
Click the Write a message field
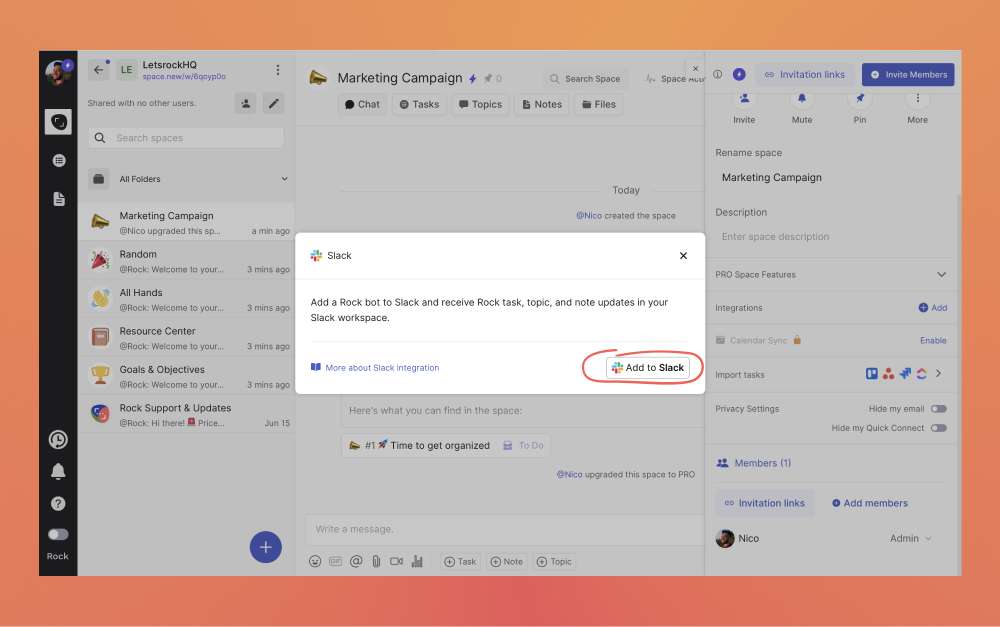(x=505, y=529)
